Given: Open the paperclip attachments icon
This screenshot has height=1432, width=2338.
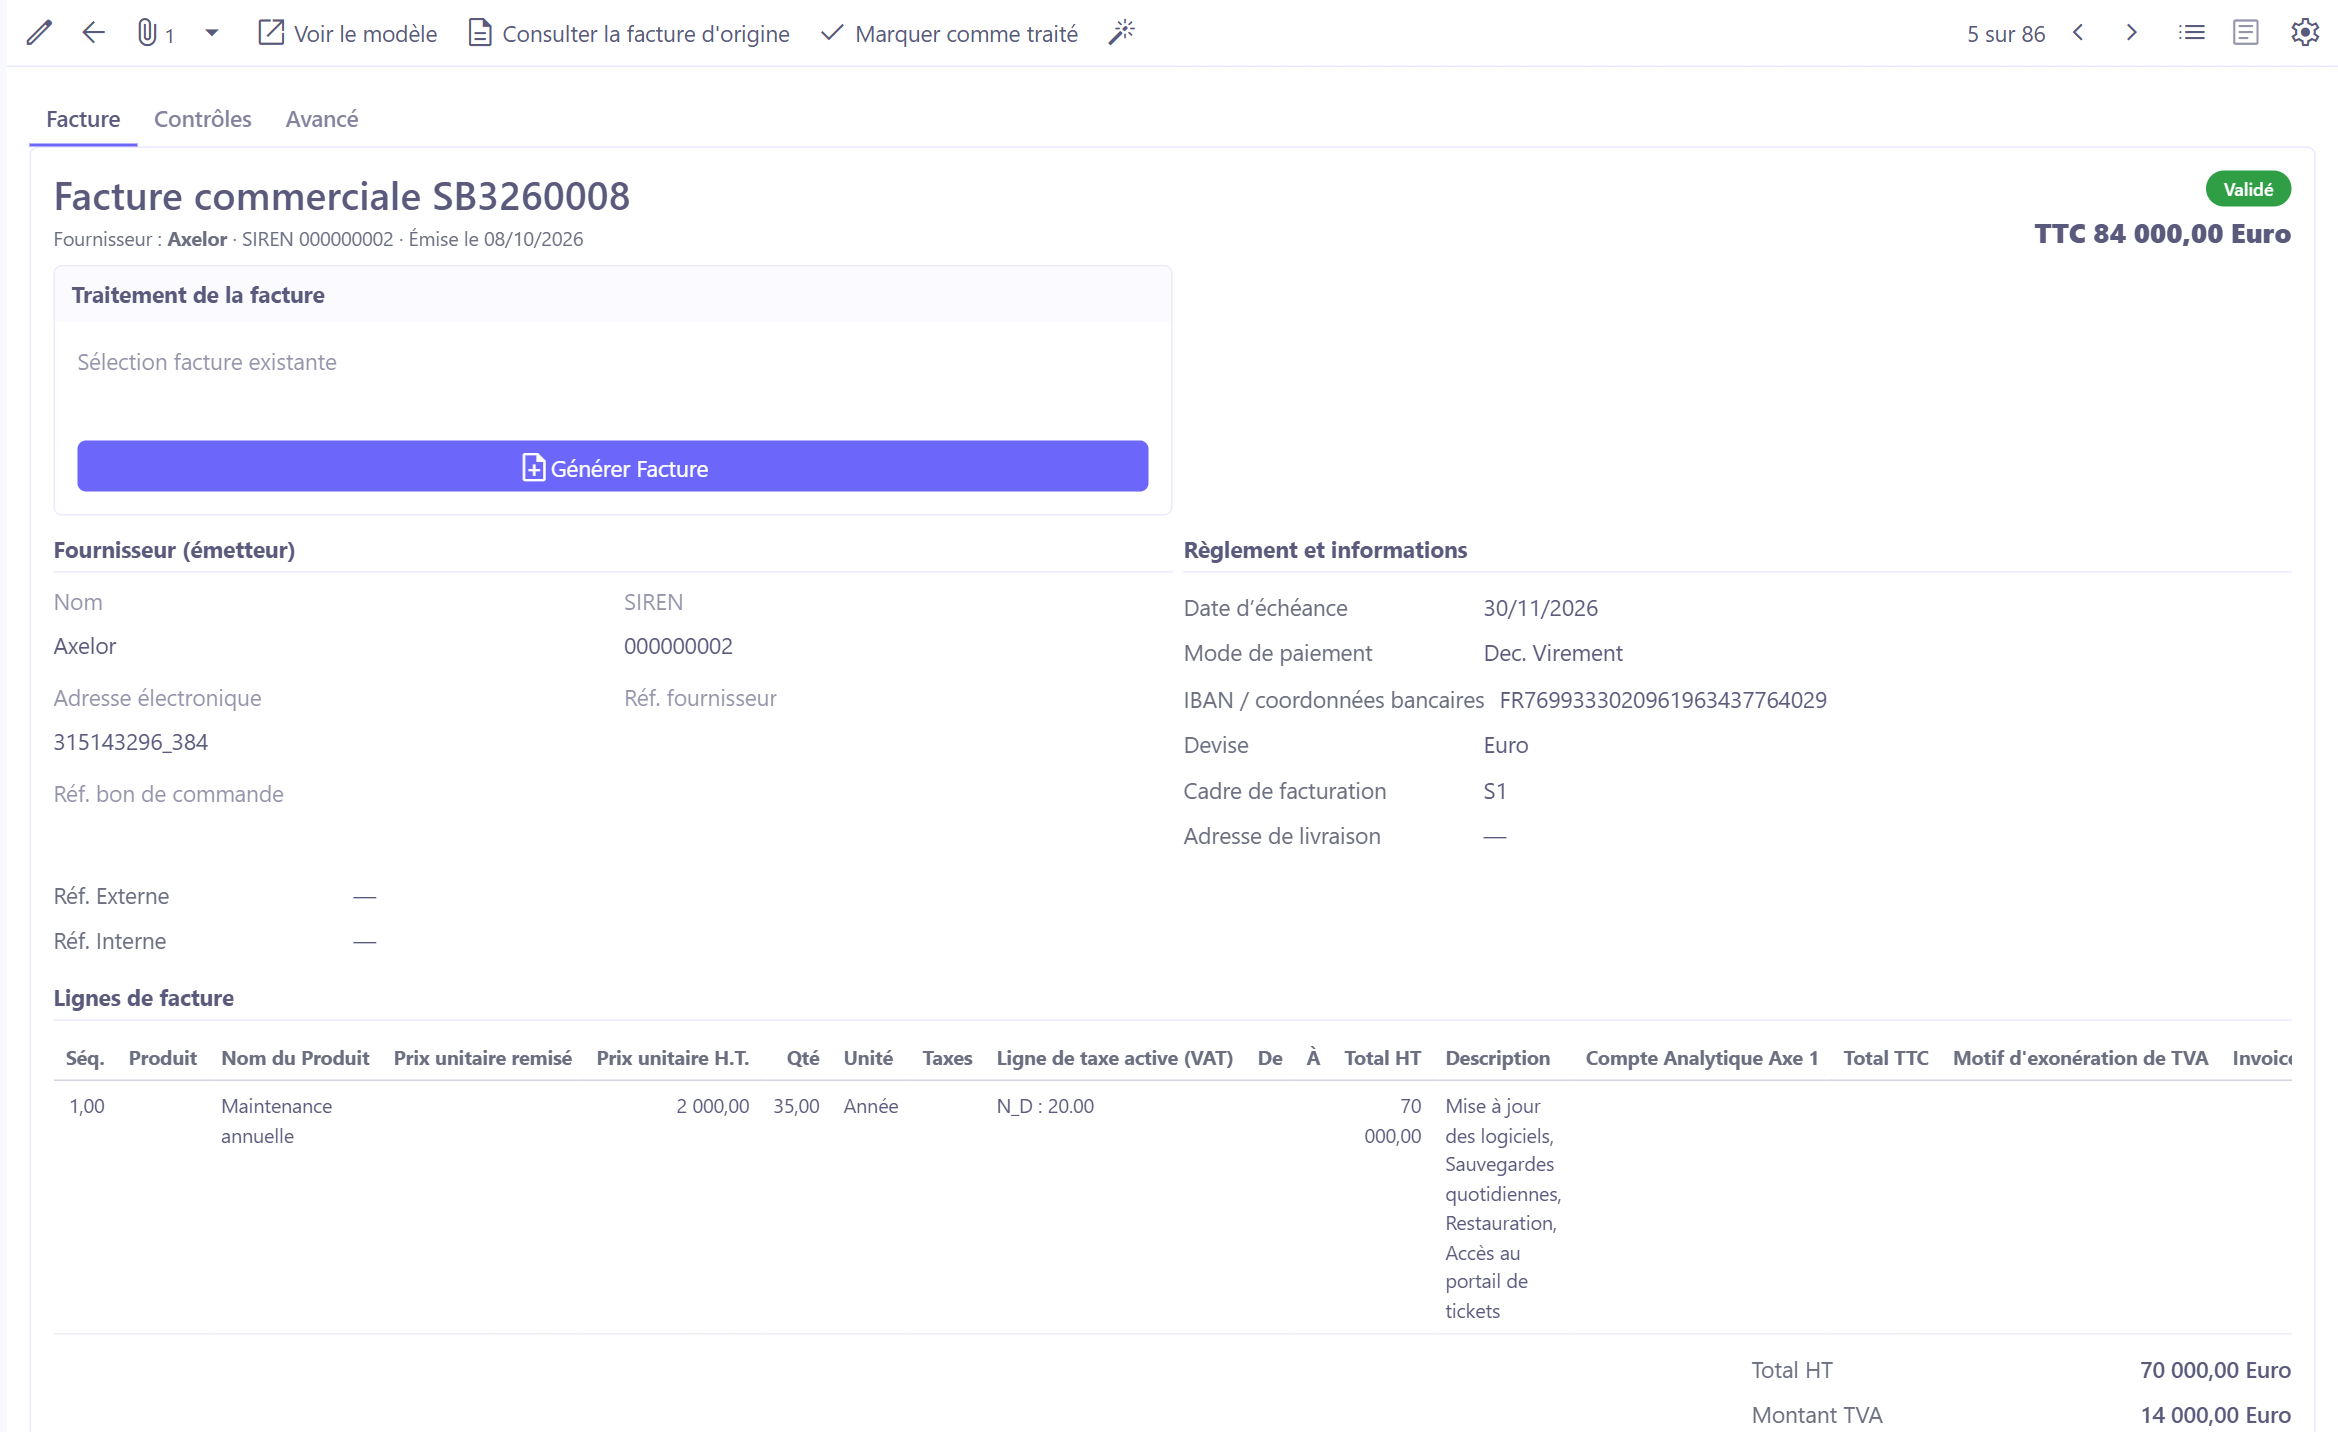Looking at the screenshot, I should [147, 33].
